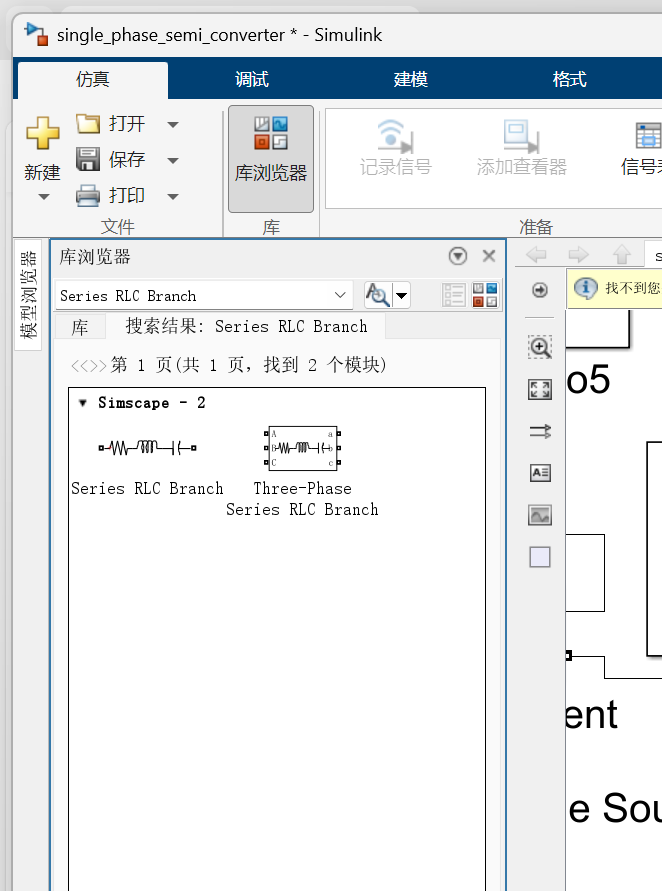
Task: Select the Series RLC Branch block thumbnail
Action: click(147, 448)
